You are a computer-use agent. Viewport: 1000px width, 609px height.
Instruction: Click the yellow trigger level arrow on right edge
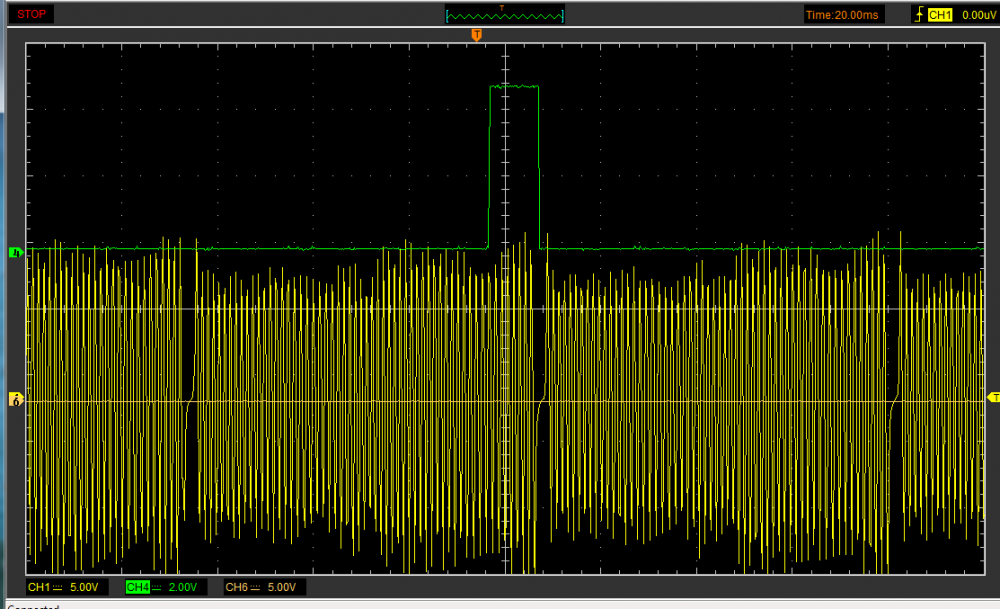point(991,398)
